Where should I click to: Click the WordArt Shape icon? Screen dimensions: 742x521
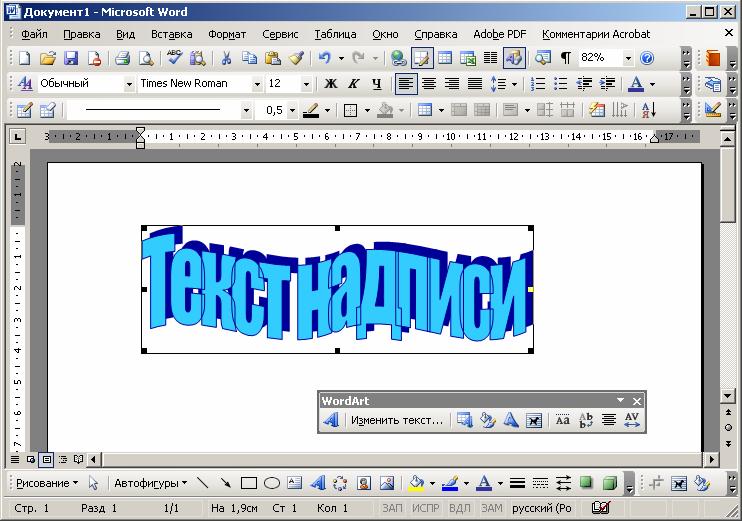(511, 421)
